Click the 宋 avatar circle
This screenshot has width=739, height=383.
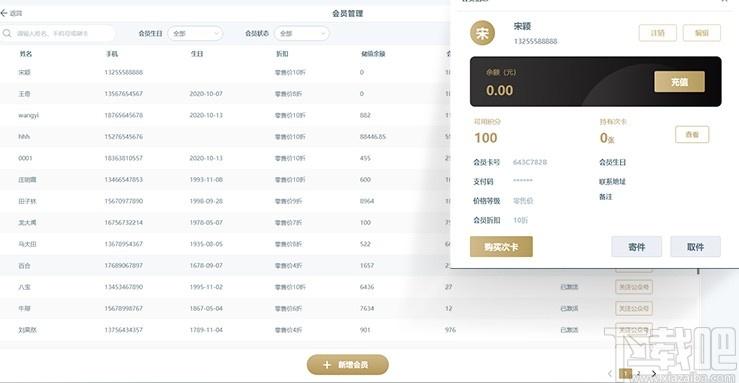pos(482,33)
